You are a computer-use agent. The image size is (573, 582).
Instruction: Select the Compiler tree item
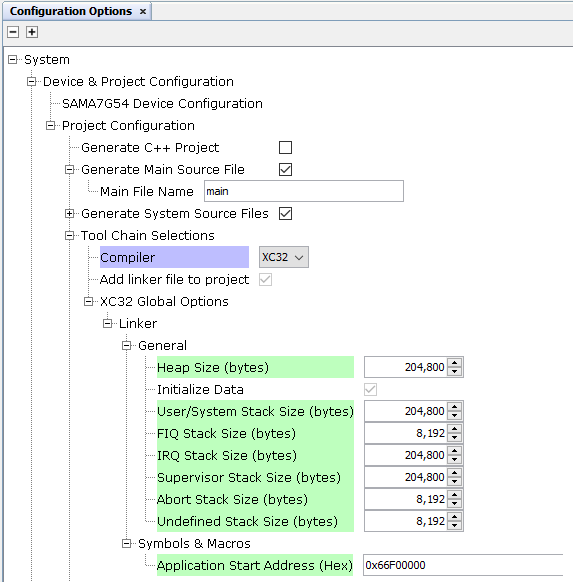tap(174, 257)
